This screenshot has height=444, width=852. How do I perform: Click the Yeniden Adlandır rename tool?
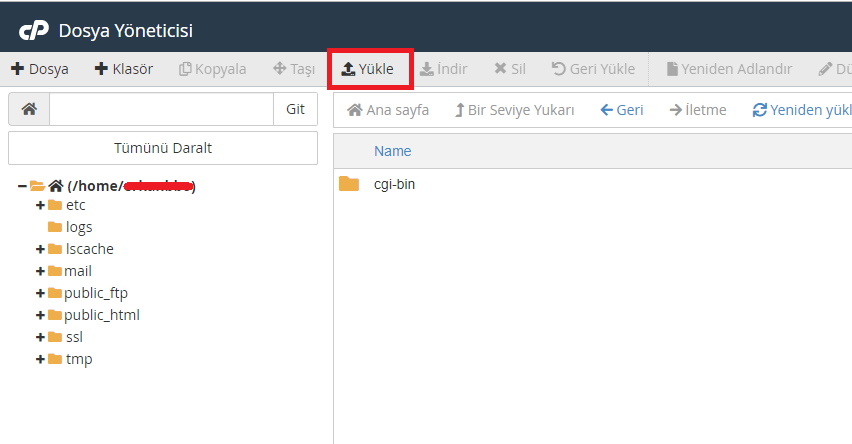729,69
